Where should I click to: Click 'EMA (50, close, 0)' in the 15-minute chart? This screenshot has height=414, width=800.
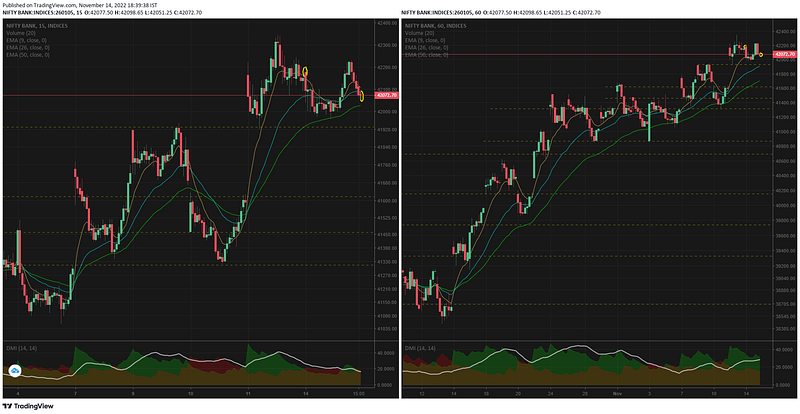[28, 55]
